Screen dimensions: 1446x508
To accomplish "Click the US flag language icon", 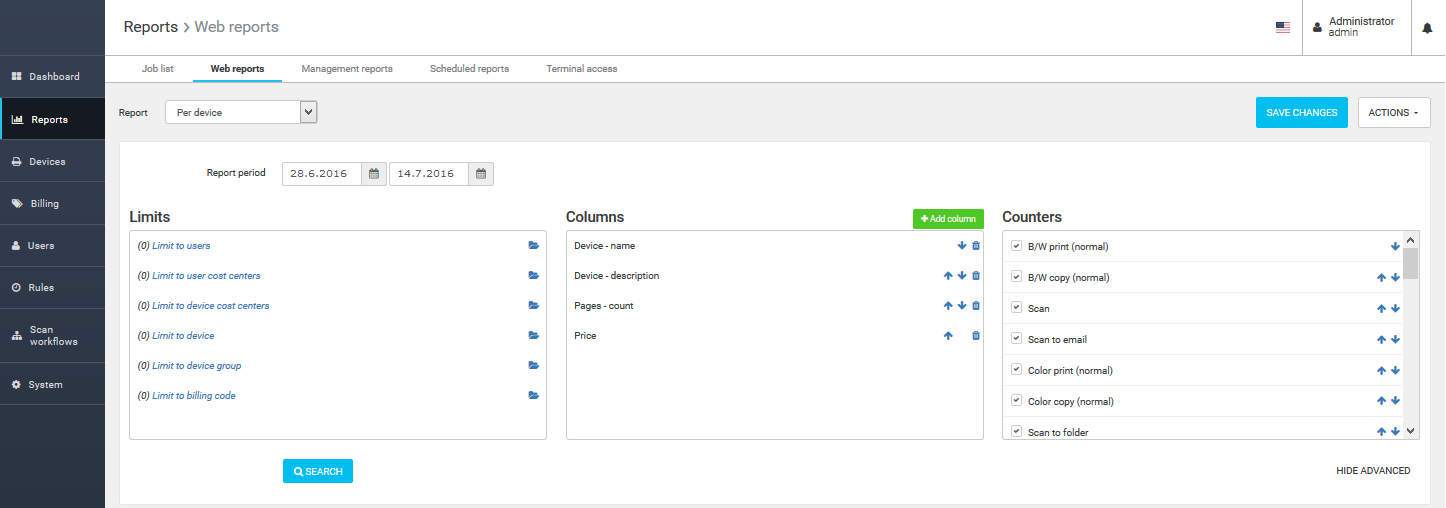I will click(1282, 28).
